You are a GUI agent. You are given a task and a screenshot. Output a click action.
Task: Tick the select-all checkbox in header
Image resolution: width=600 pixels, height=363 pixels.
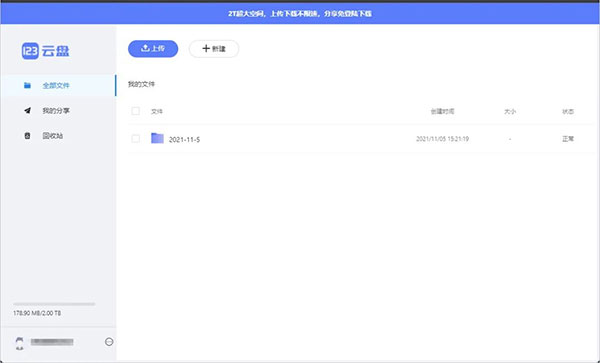coord(135,111)
